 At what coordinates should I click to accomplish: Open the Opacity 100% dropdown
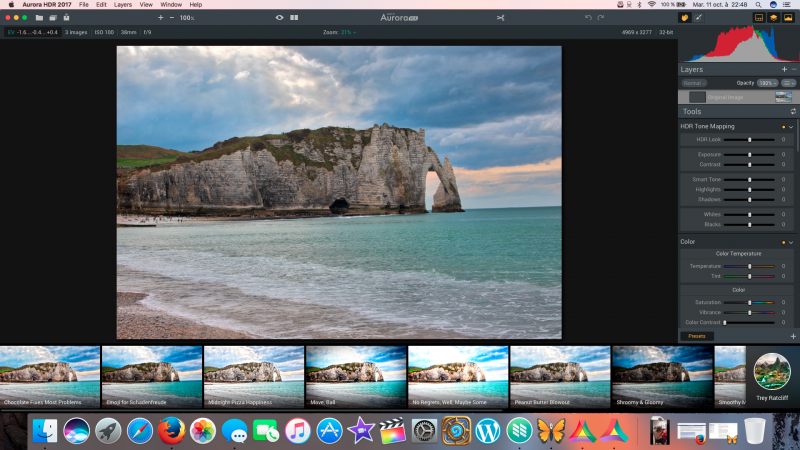click(767, 83)
